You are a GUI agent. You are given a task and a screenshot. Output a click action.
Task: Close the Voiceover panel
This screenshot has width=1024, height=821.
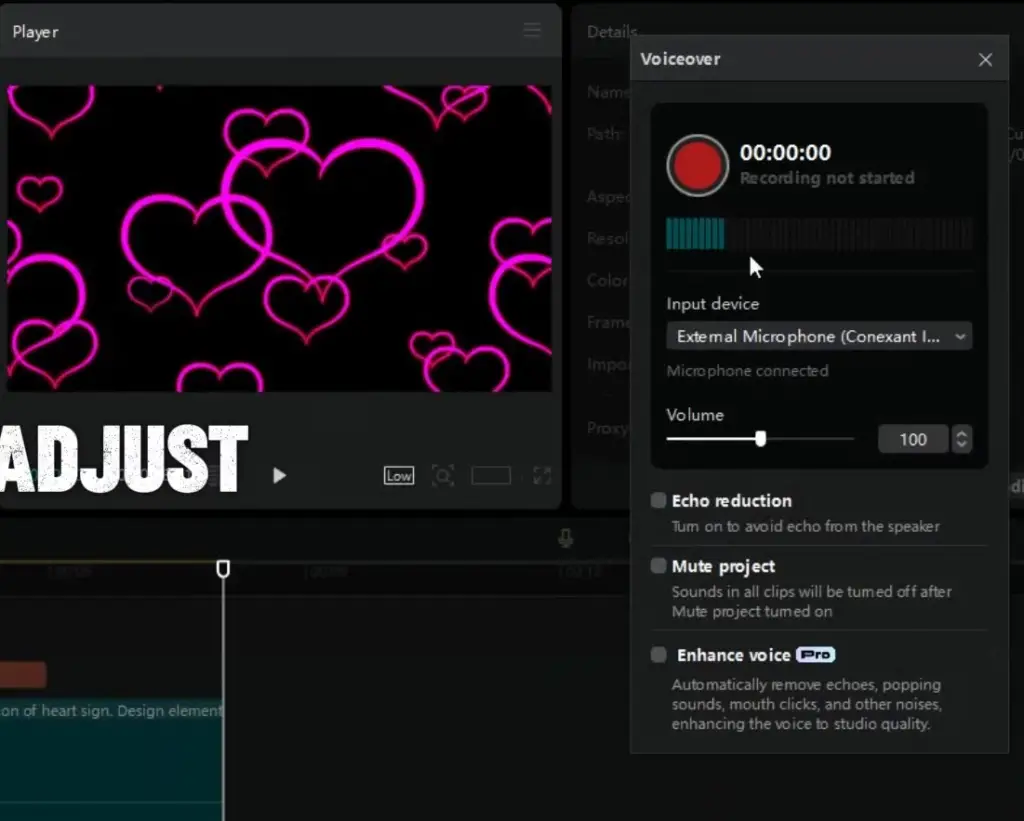[985, 60]
